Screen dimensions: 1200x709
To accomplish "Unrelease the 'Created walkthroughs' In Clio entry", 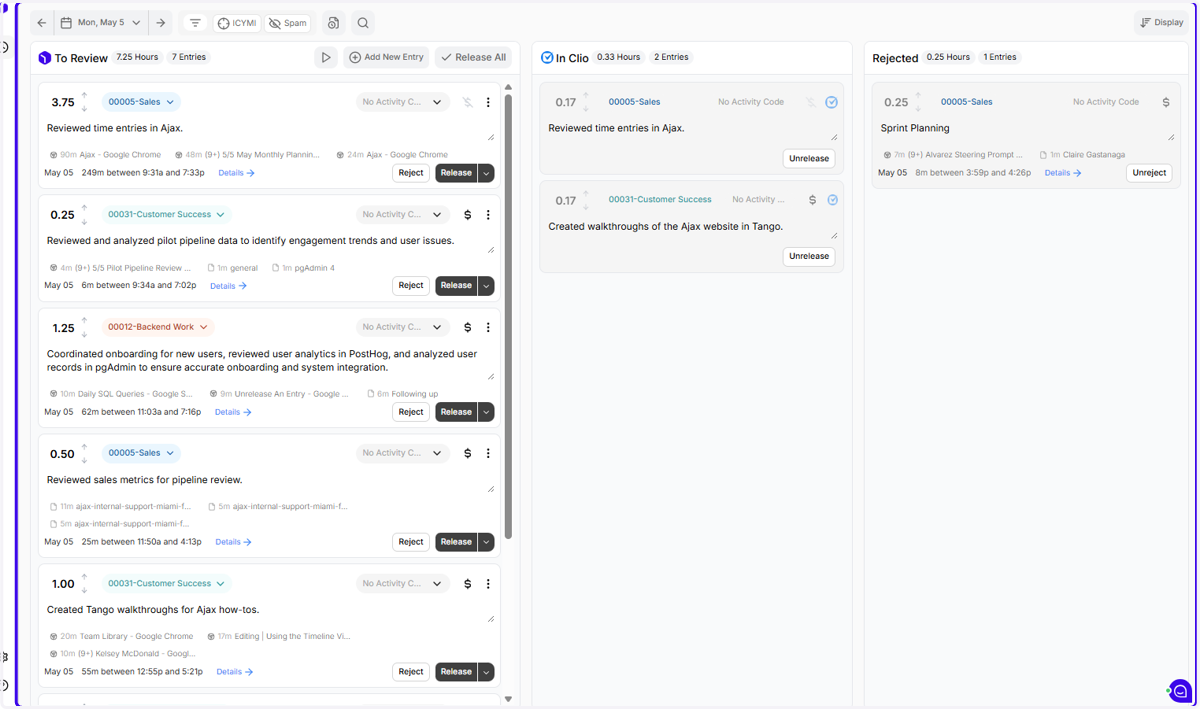I will click(x=809, y=256).
